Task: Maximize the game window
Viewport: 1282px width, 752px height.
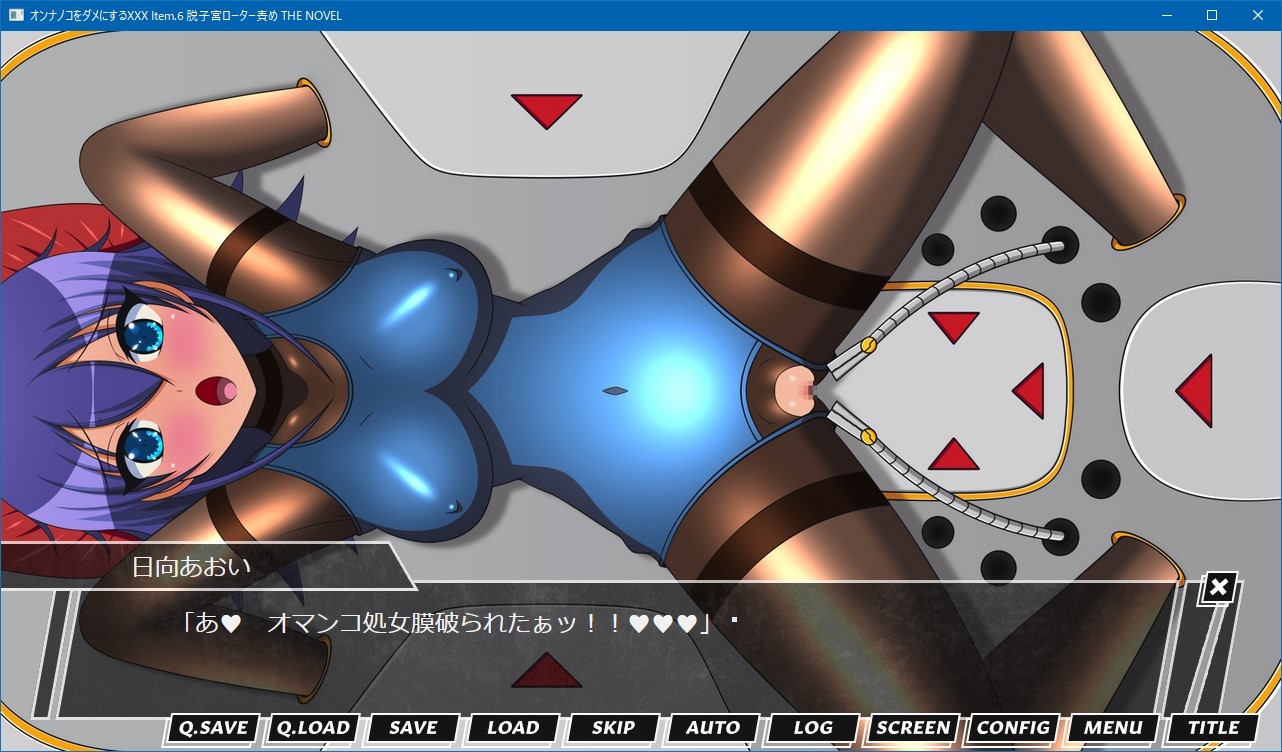Action: point(1212,15)
